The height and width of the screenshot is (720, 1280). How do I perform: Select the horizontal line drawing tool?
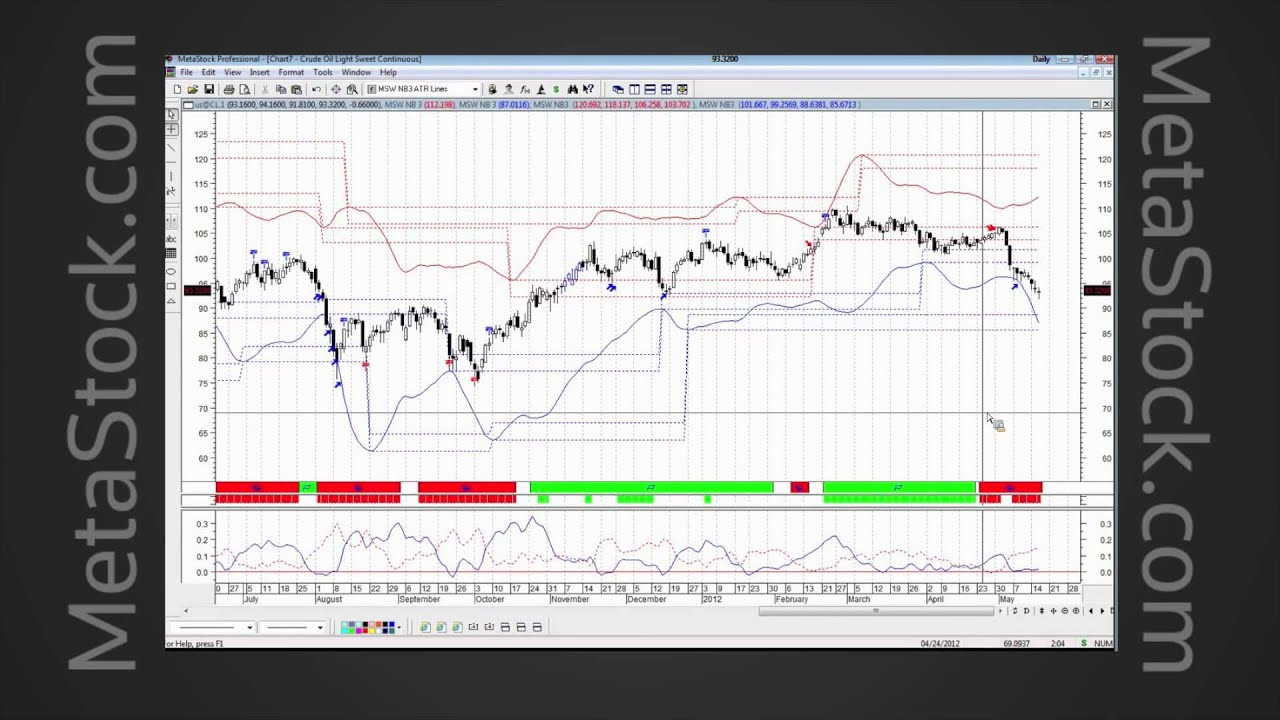[172, 161]
